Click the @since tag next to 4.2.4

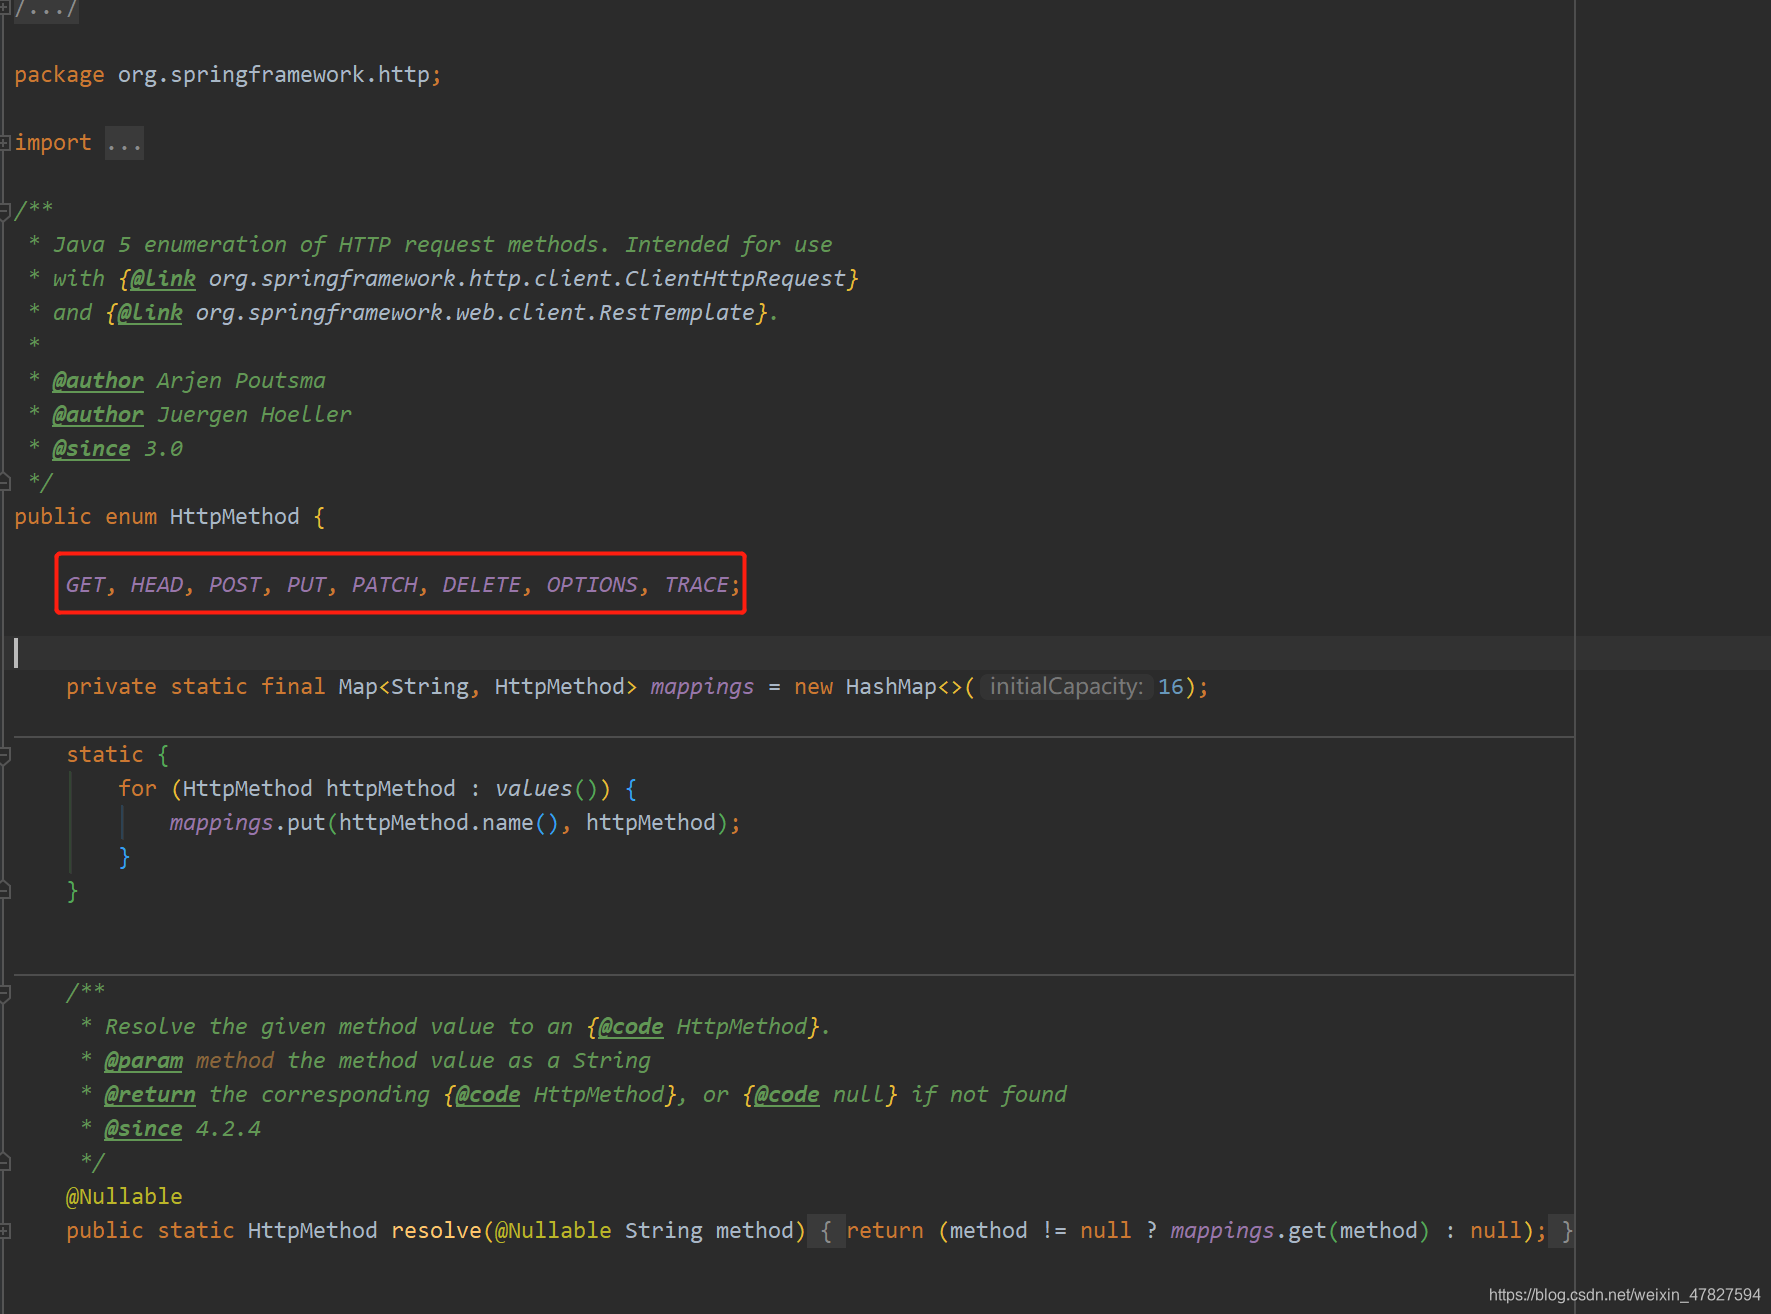143,1129
